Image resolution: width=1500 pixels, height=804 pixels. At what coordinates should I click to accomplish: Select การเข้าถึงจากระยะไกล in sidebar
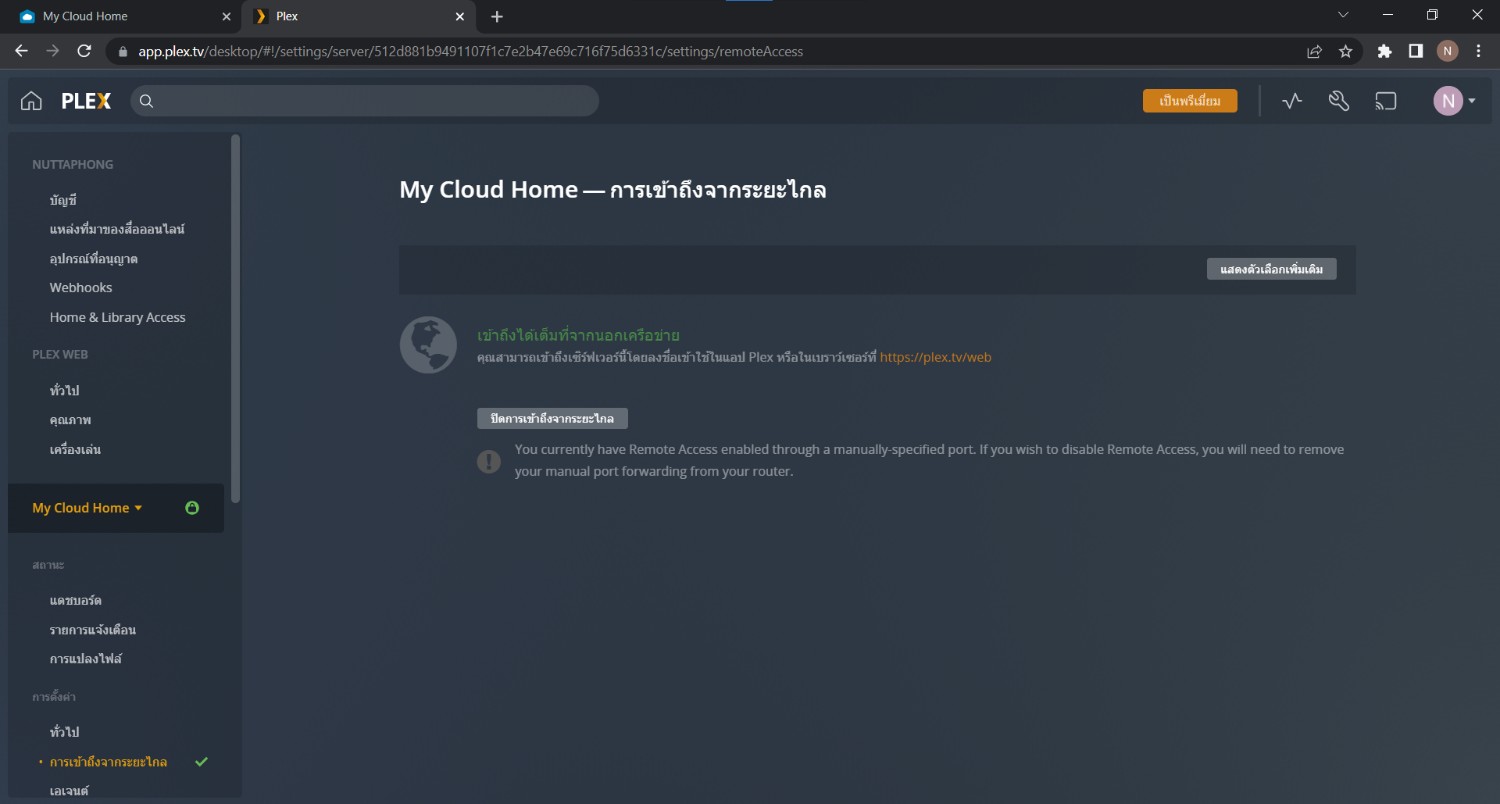pos(109,762)
